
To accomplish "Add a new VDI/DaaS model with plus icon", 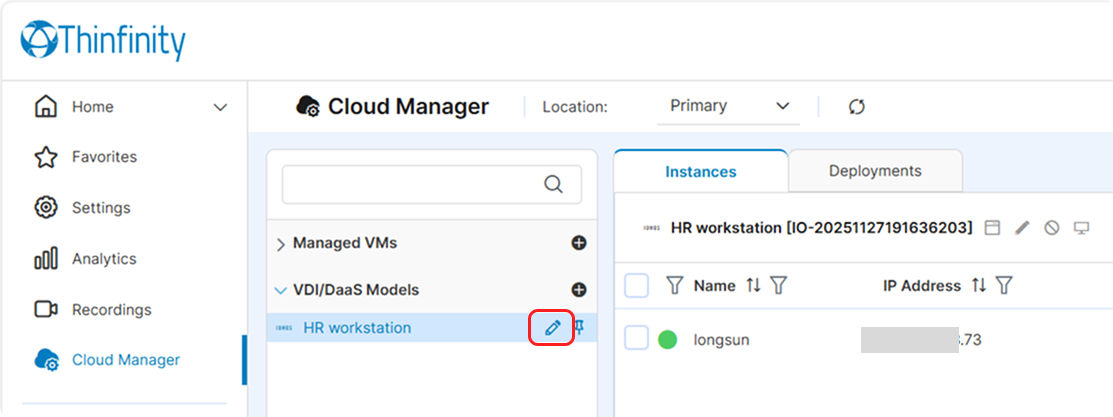I will (578, 290).
